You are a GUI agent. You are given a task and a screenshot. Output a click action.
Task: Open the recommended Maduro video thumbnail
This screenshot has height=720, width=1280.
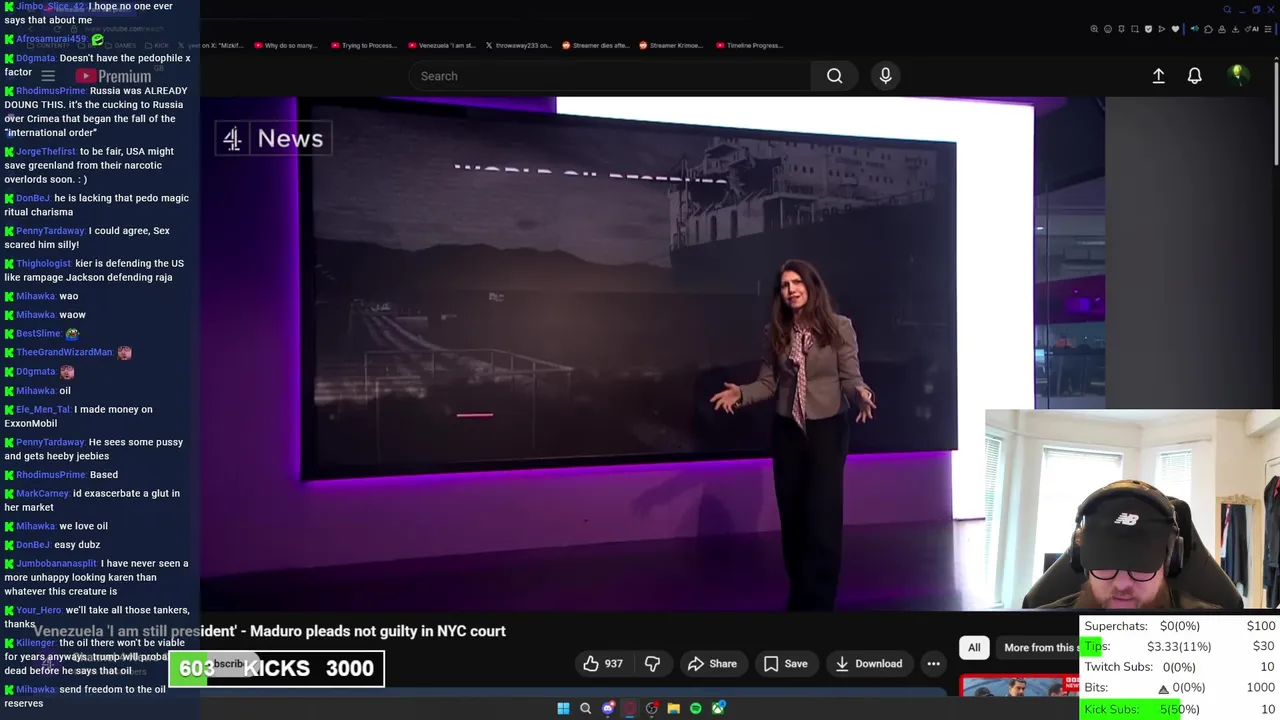coord(1018,686)
